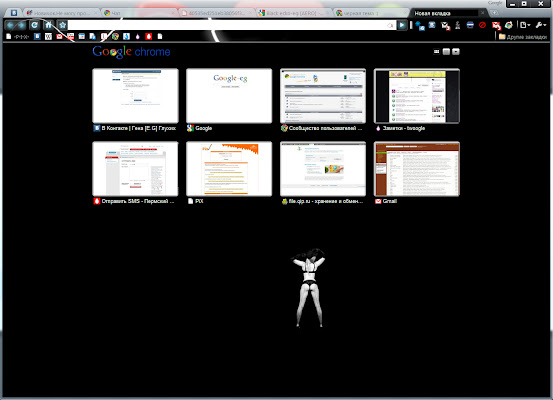
Task: Open the blue square extension next to it
Action: point(432,25)
